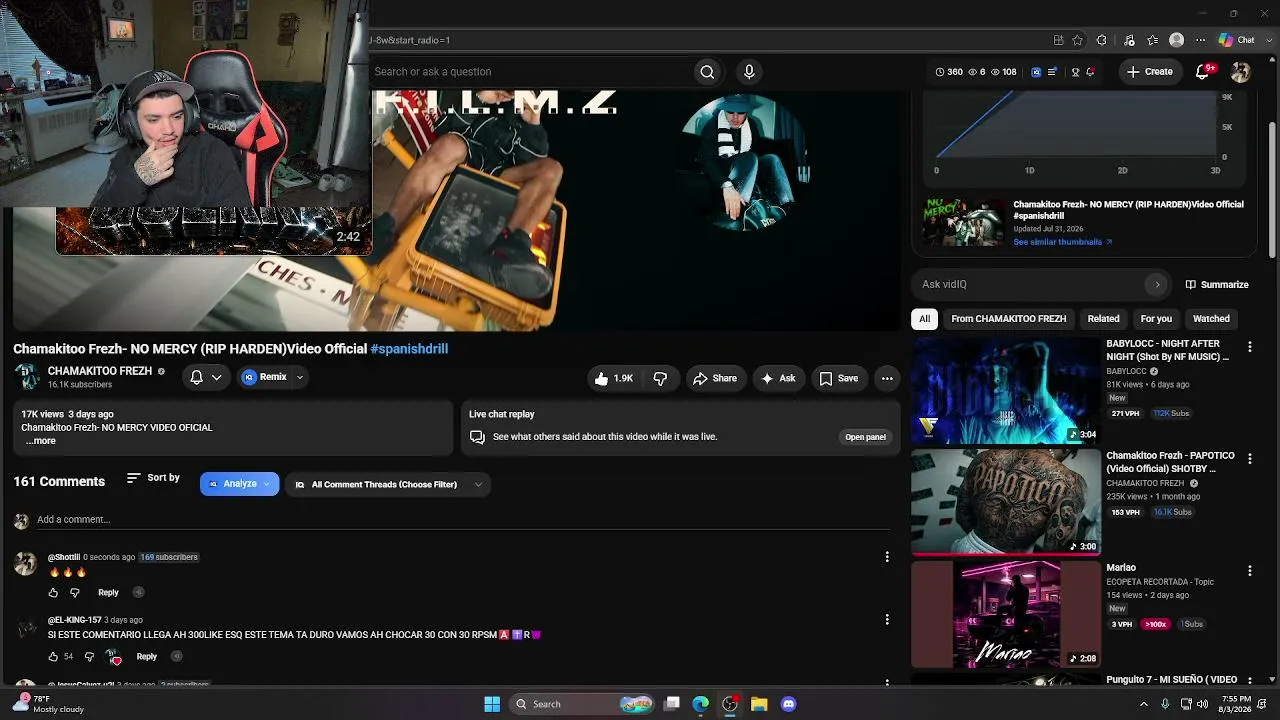Open File Explorer from the taskbar
Viewport: 1280px width, 720px height.
[x=759, y=704]
